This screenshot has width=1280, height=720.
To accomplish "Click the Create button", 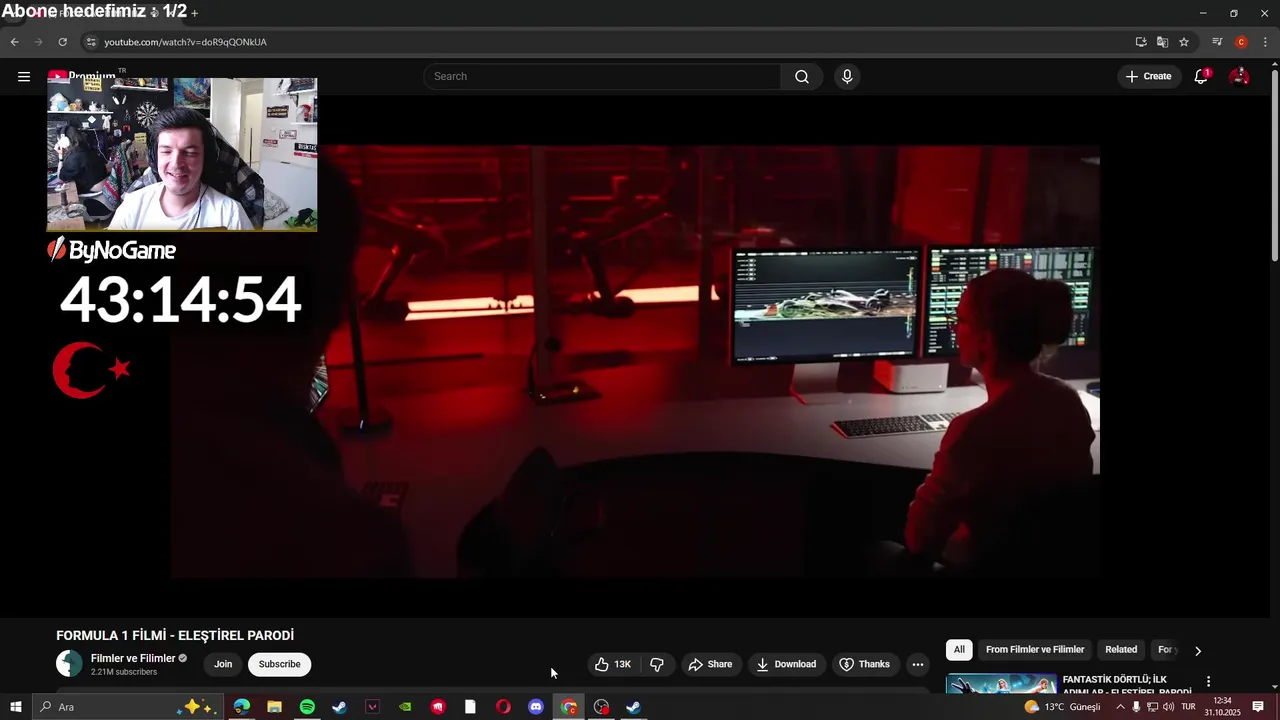I will click(x=1148, y=76).
